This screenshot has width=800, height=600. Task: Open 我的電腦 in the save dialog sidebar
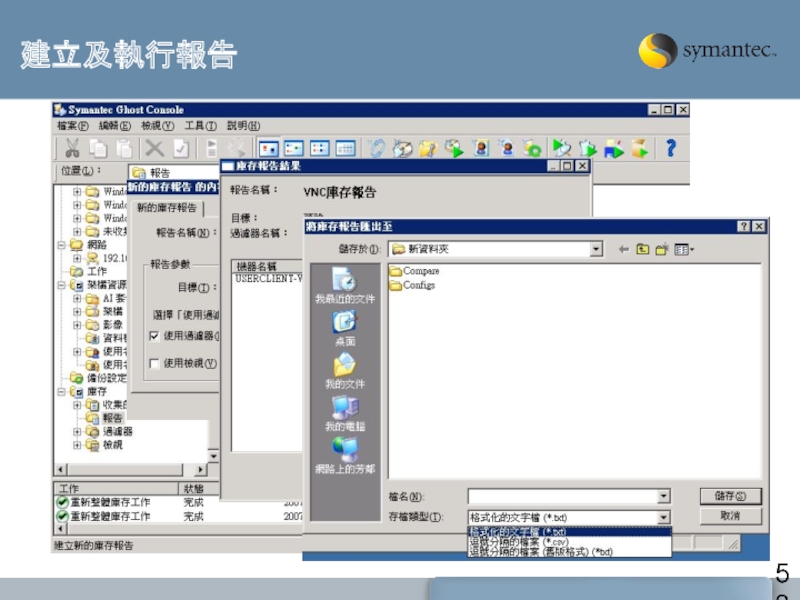coord(345,413)
